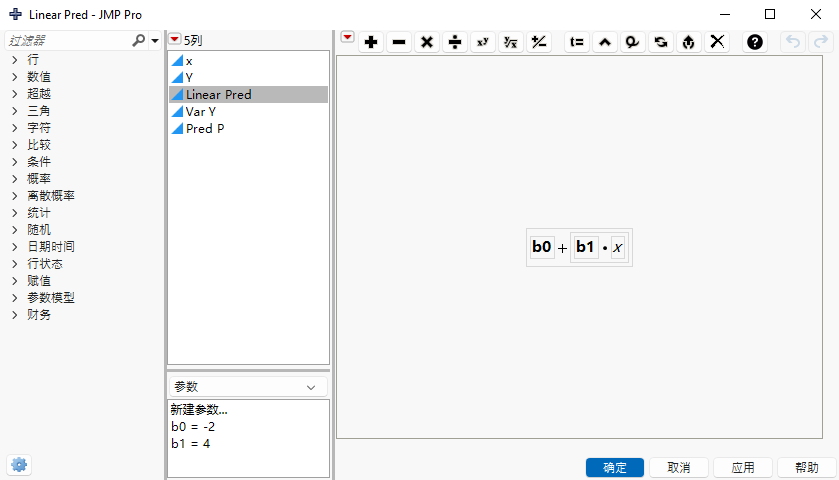Click the undo arrow in toolbar

point(793,42)
